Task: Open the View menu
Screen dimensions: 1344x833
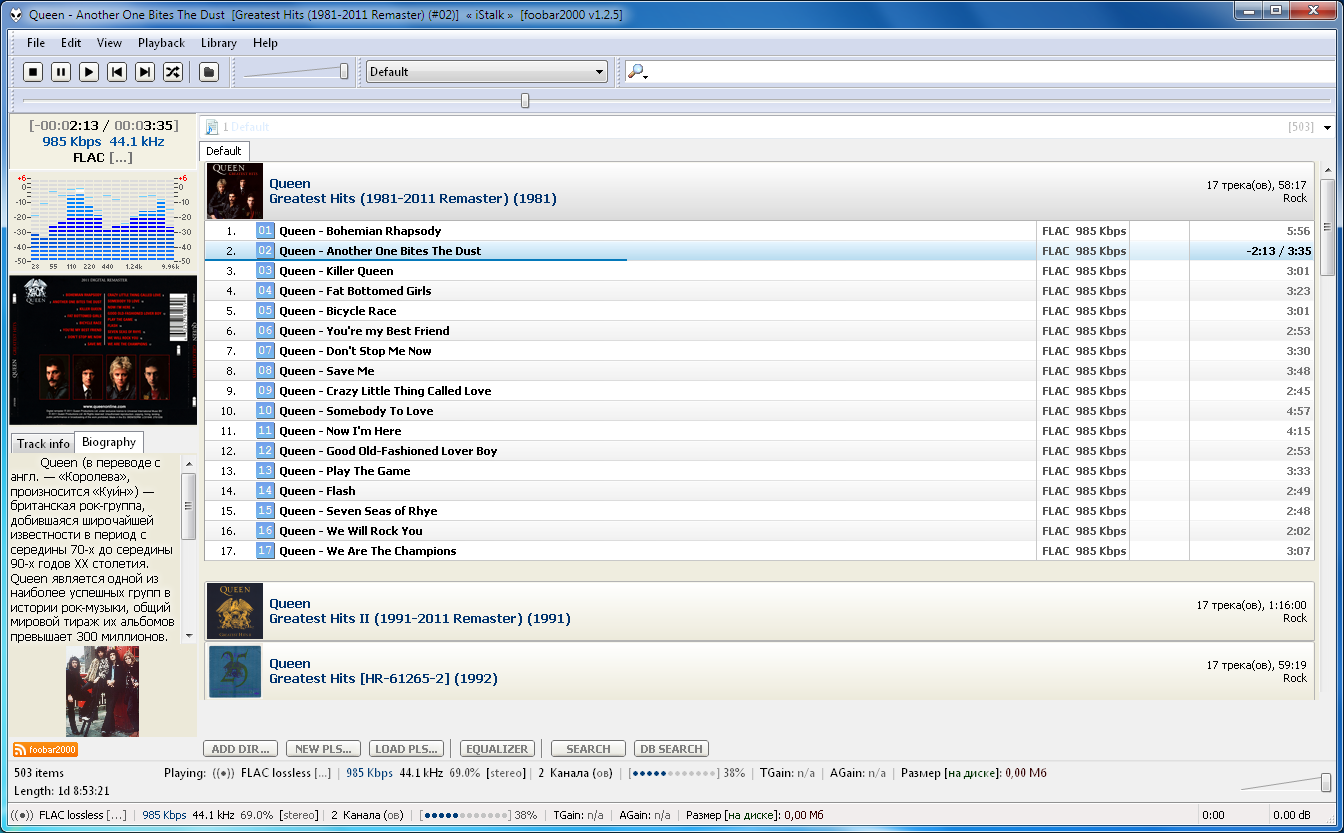Action: (x=109, y=43)
